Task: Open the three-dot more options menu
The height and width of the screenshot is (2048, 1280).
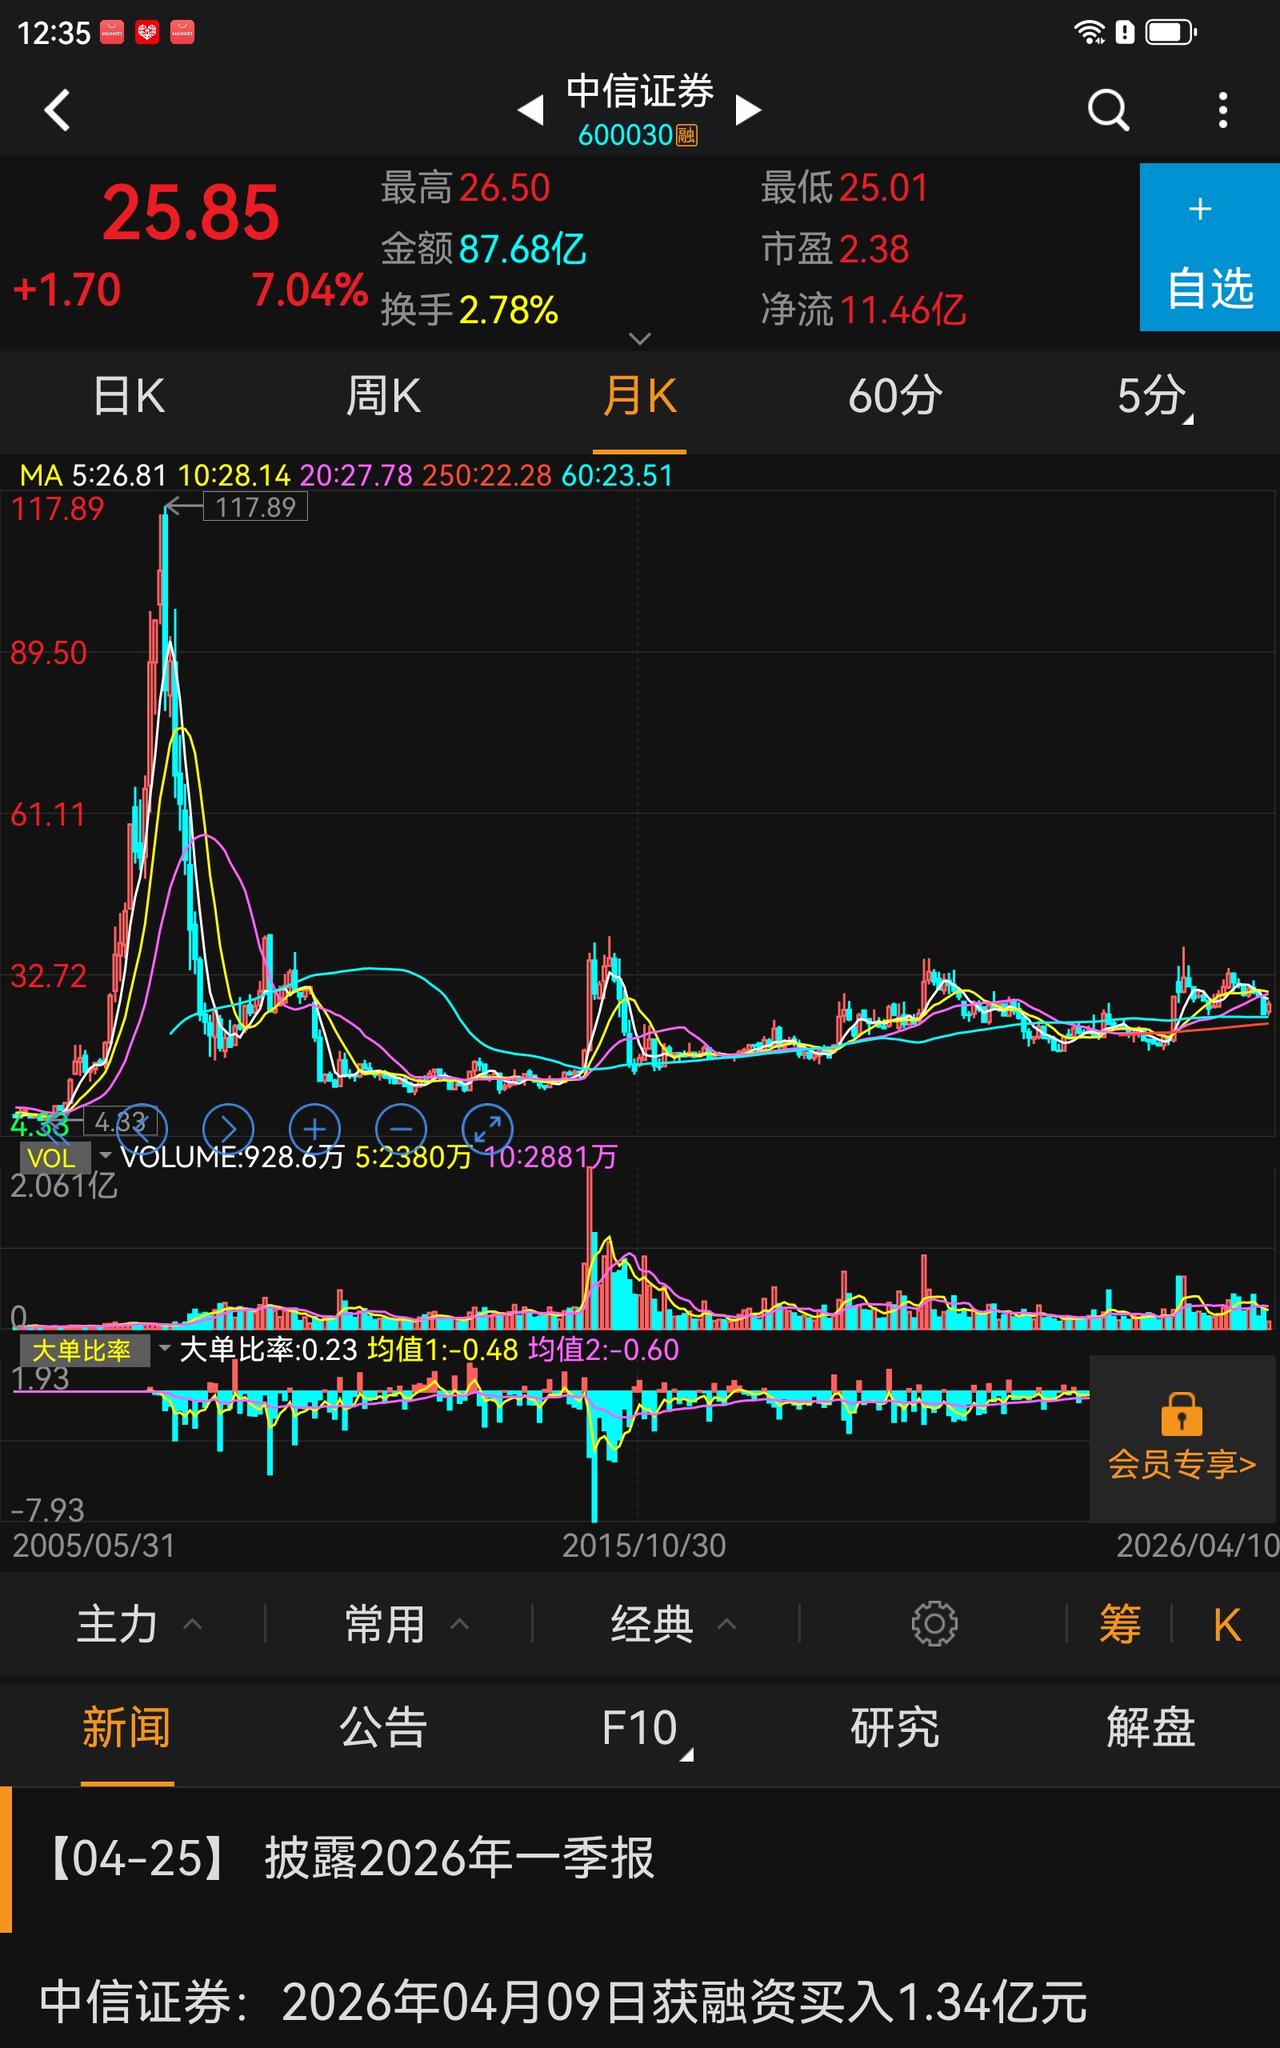Action: [x=1223, y=110]
